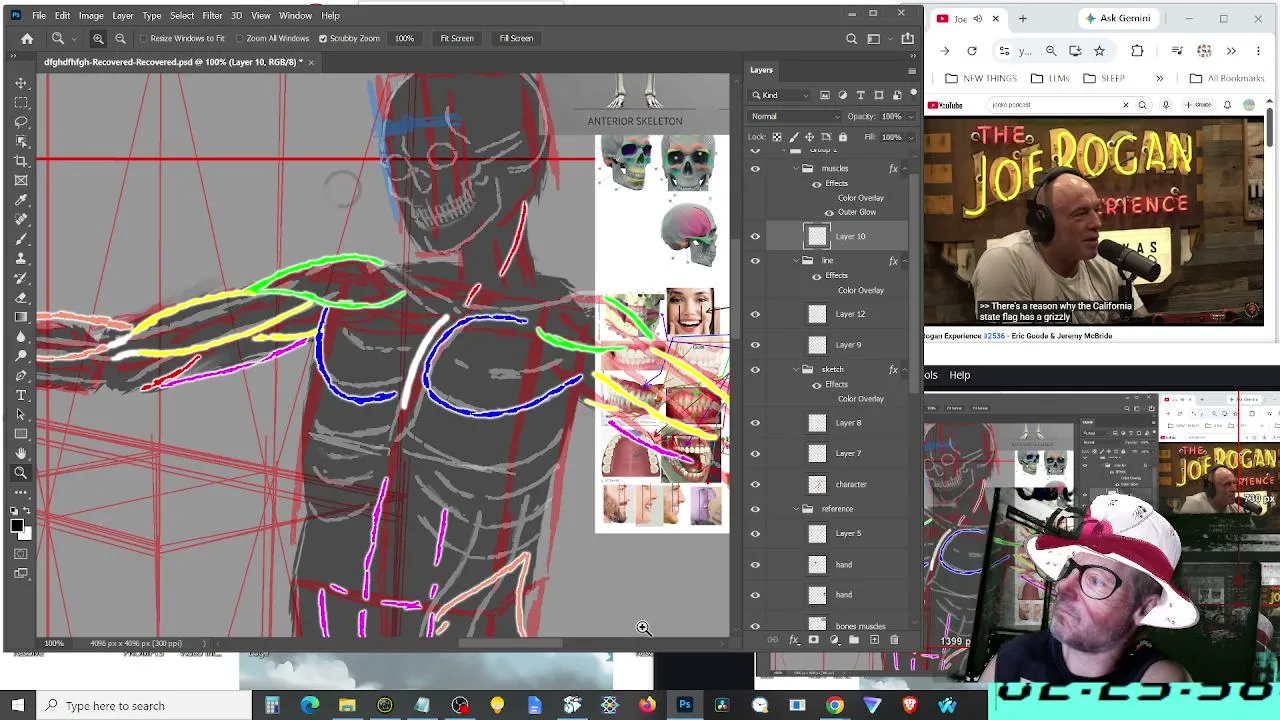1280x720 pixels.
Task: Open the Fill value dropdown arrow
Action: (x=909, y=137)
